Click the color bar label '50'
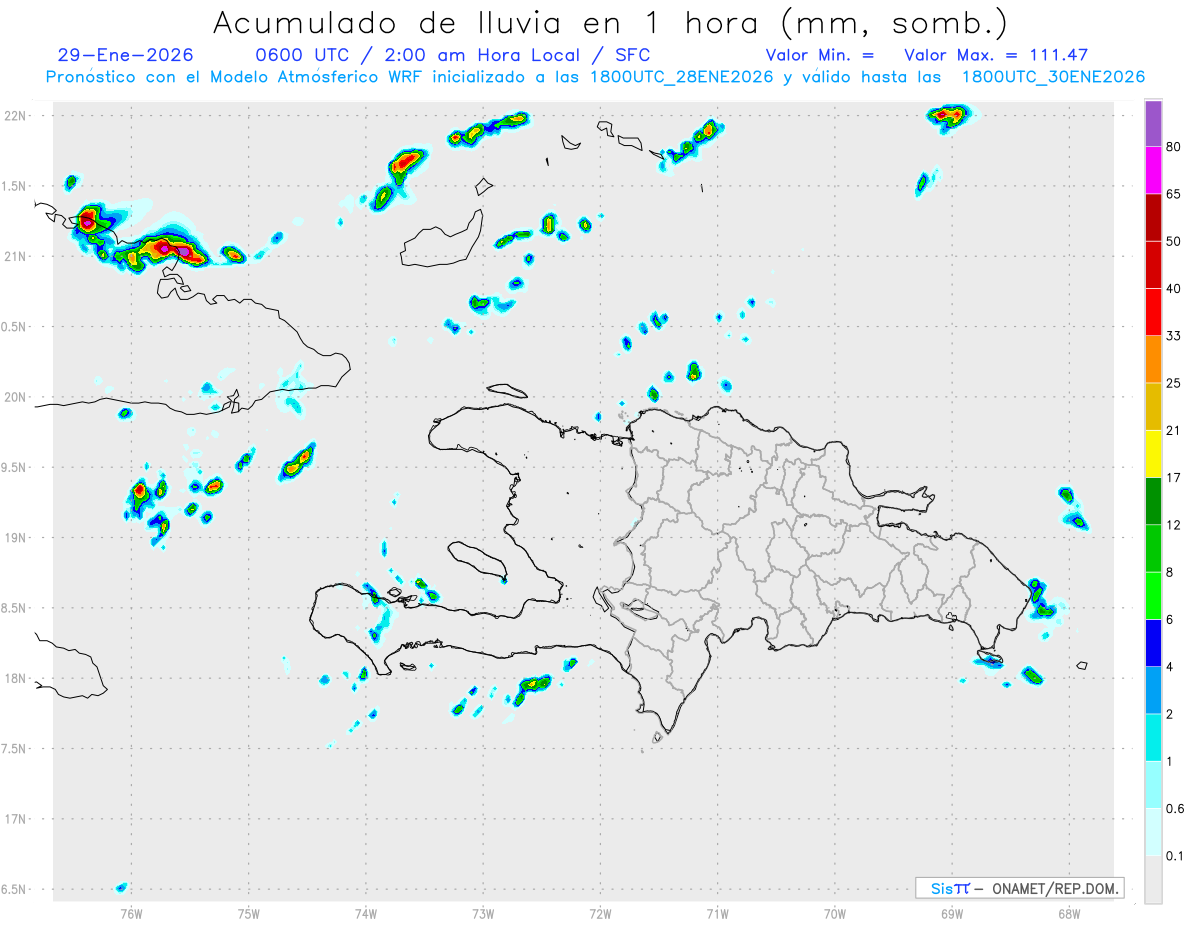This screenshot has width=1200, height=927. (1174, 241)
